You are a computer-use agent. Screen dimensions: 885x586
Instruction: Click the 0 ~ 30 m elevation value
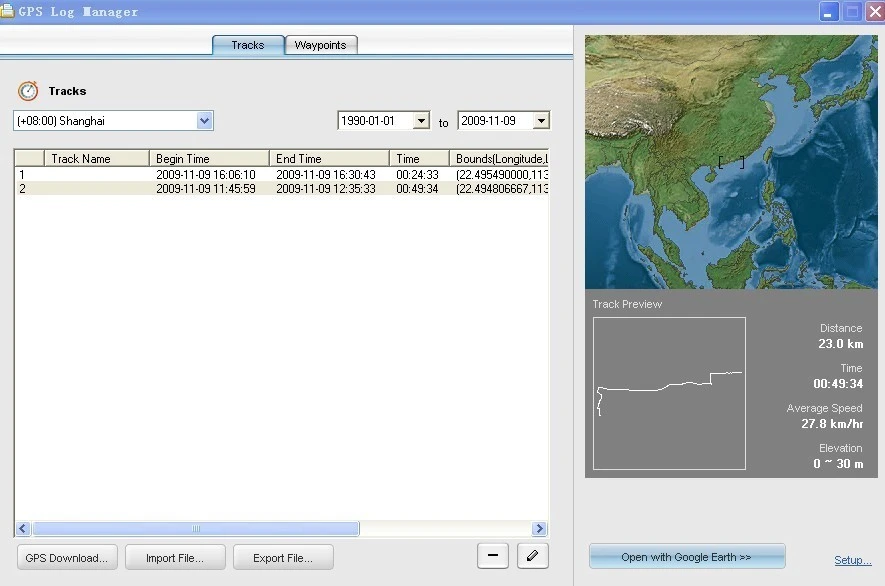point(838,463)
